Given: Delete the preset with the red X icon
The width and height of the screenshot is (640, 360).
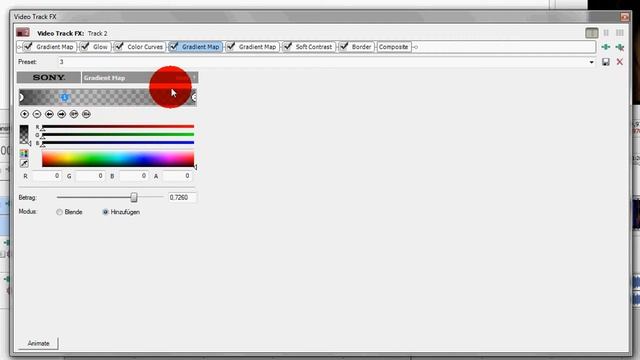Looking at the screenshot, I should tap(620, 62).
